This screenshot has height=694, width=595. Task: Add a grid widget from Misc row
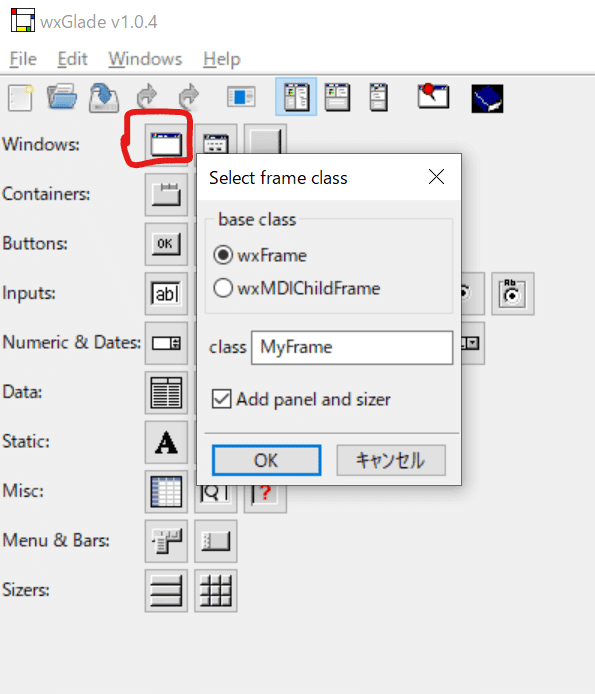tap(166, 492)
